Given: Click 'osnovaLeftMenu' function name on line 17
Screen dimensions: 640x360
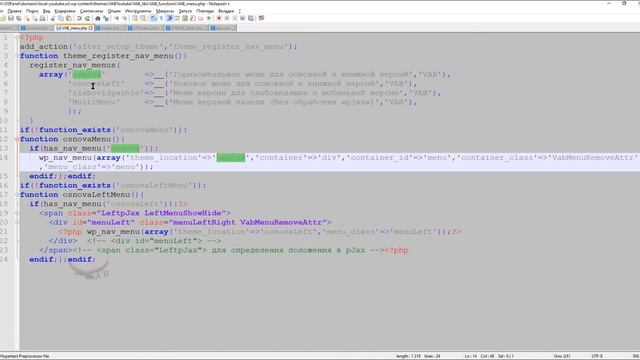Looking at the screenshot, I should (x=96, y=195).
